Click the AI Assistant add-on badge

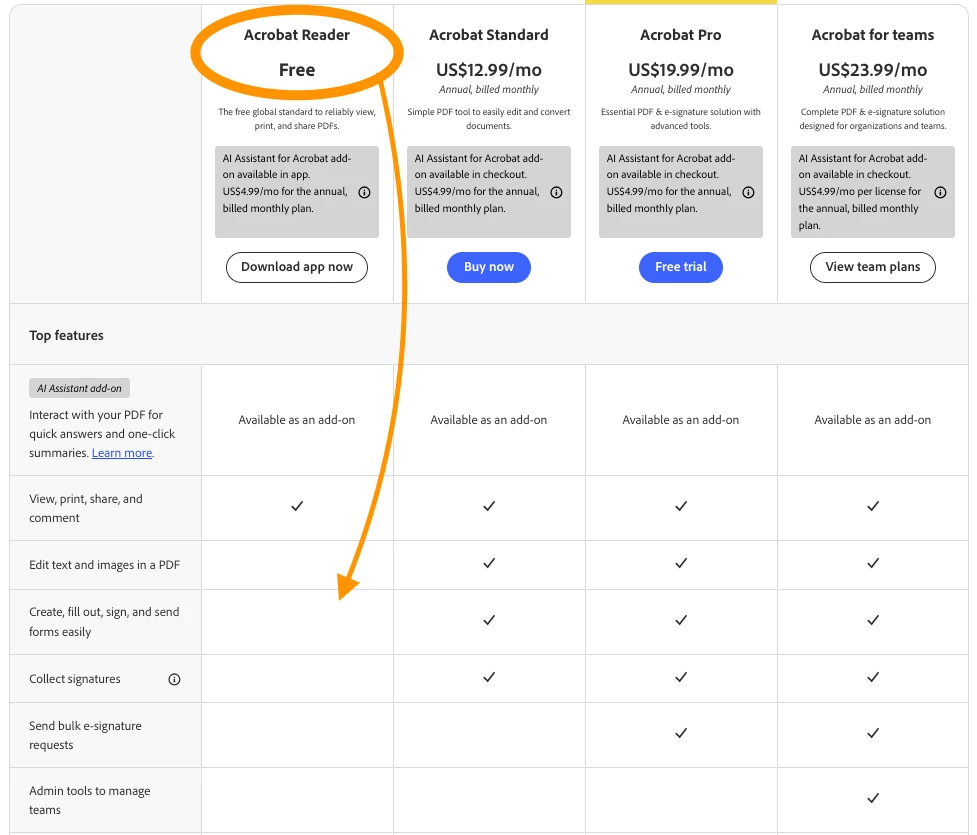(79, 388)
